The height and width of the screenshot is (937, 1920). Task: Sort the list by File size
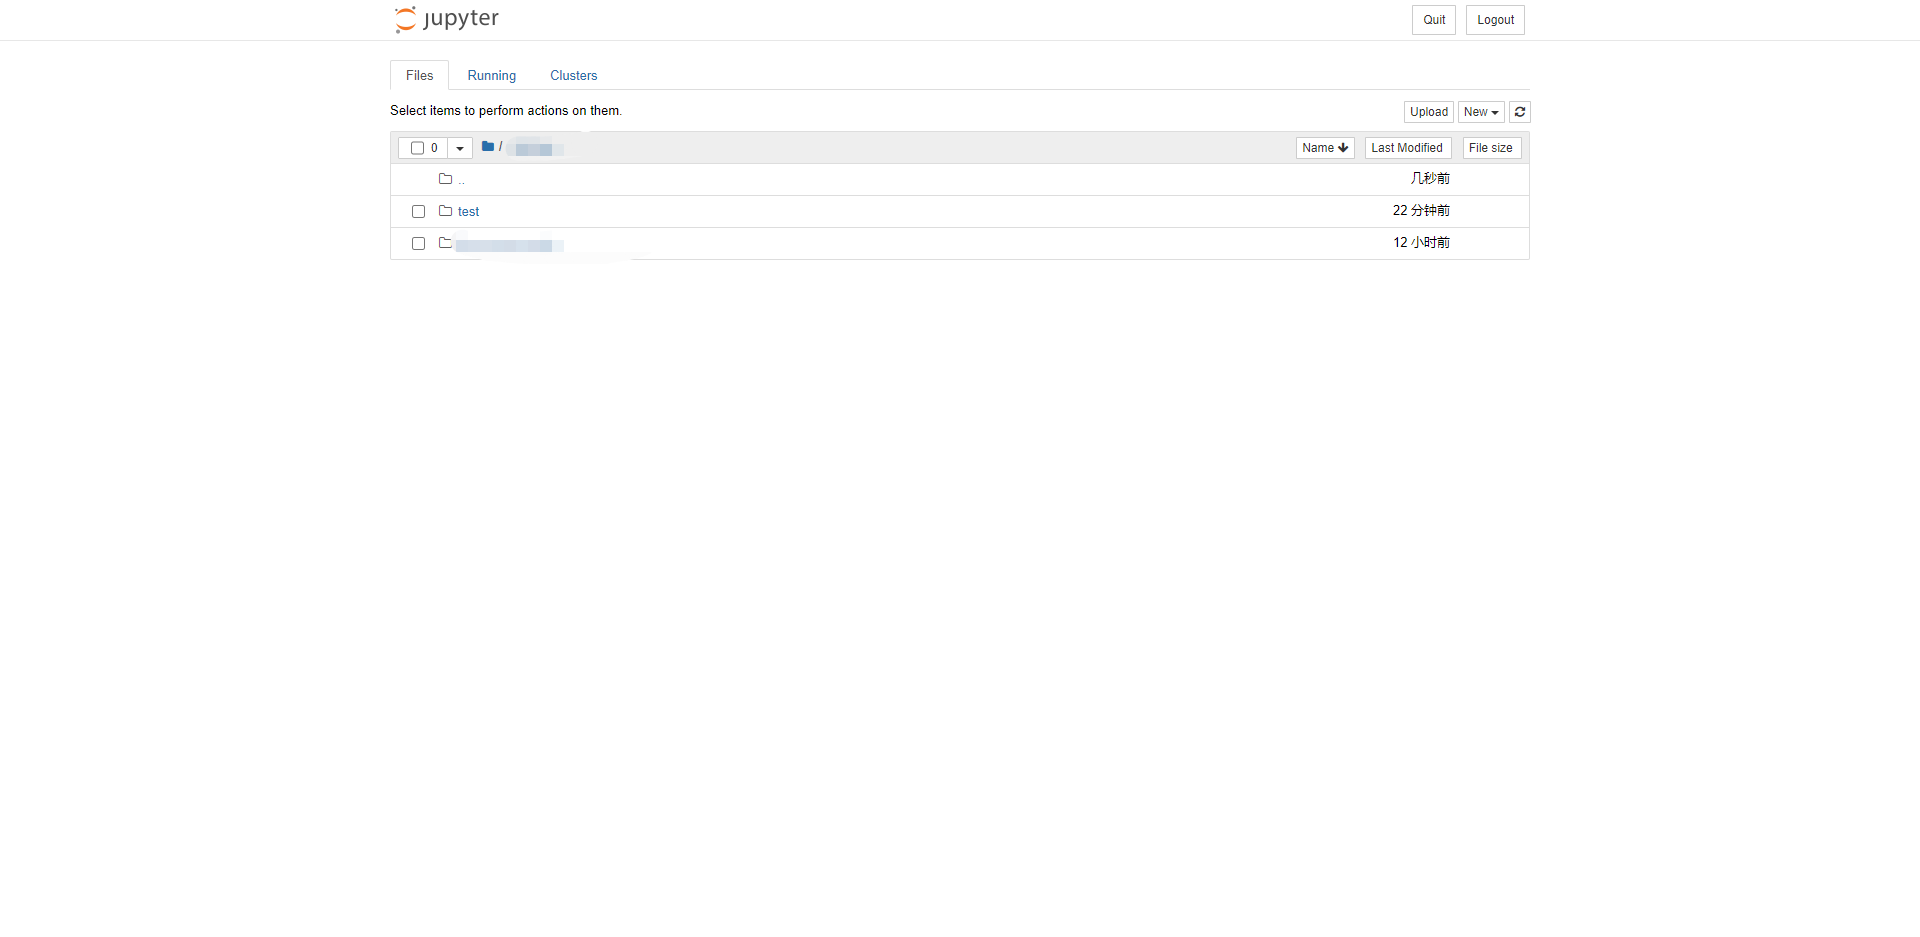point(1491,148)
